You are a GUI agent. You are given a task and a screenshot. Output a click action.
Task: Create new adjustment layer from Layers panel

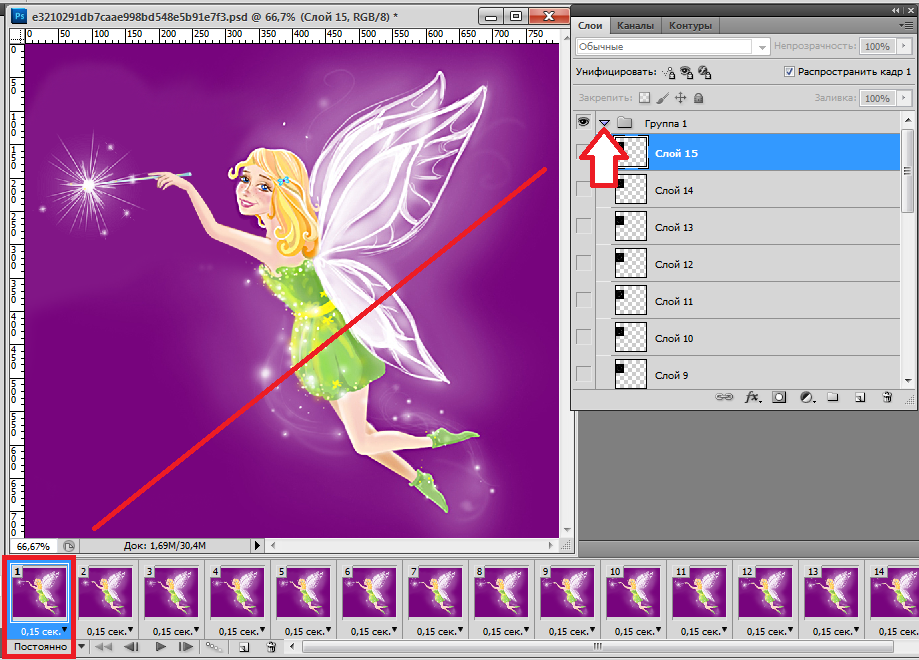tap(806, 397)
